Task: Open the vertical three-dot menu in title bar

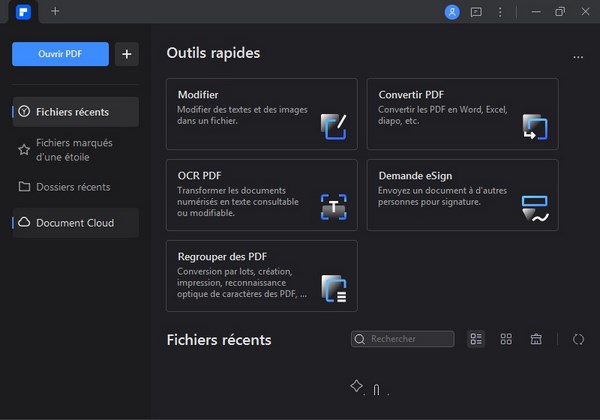Action: tap(500, 12)
